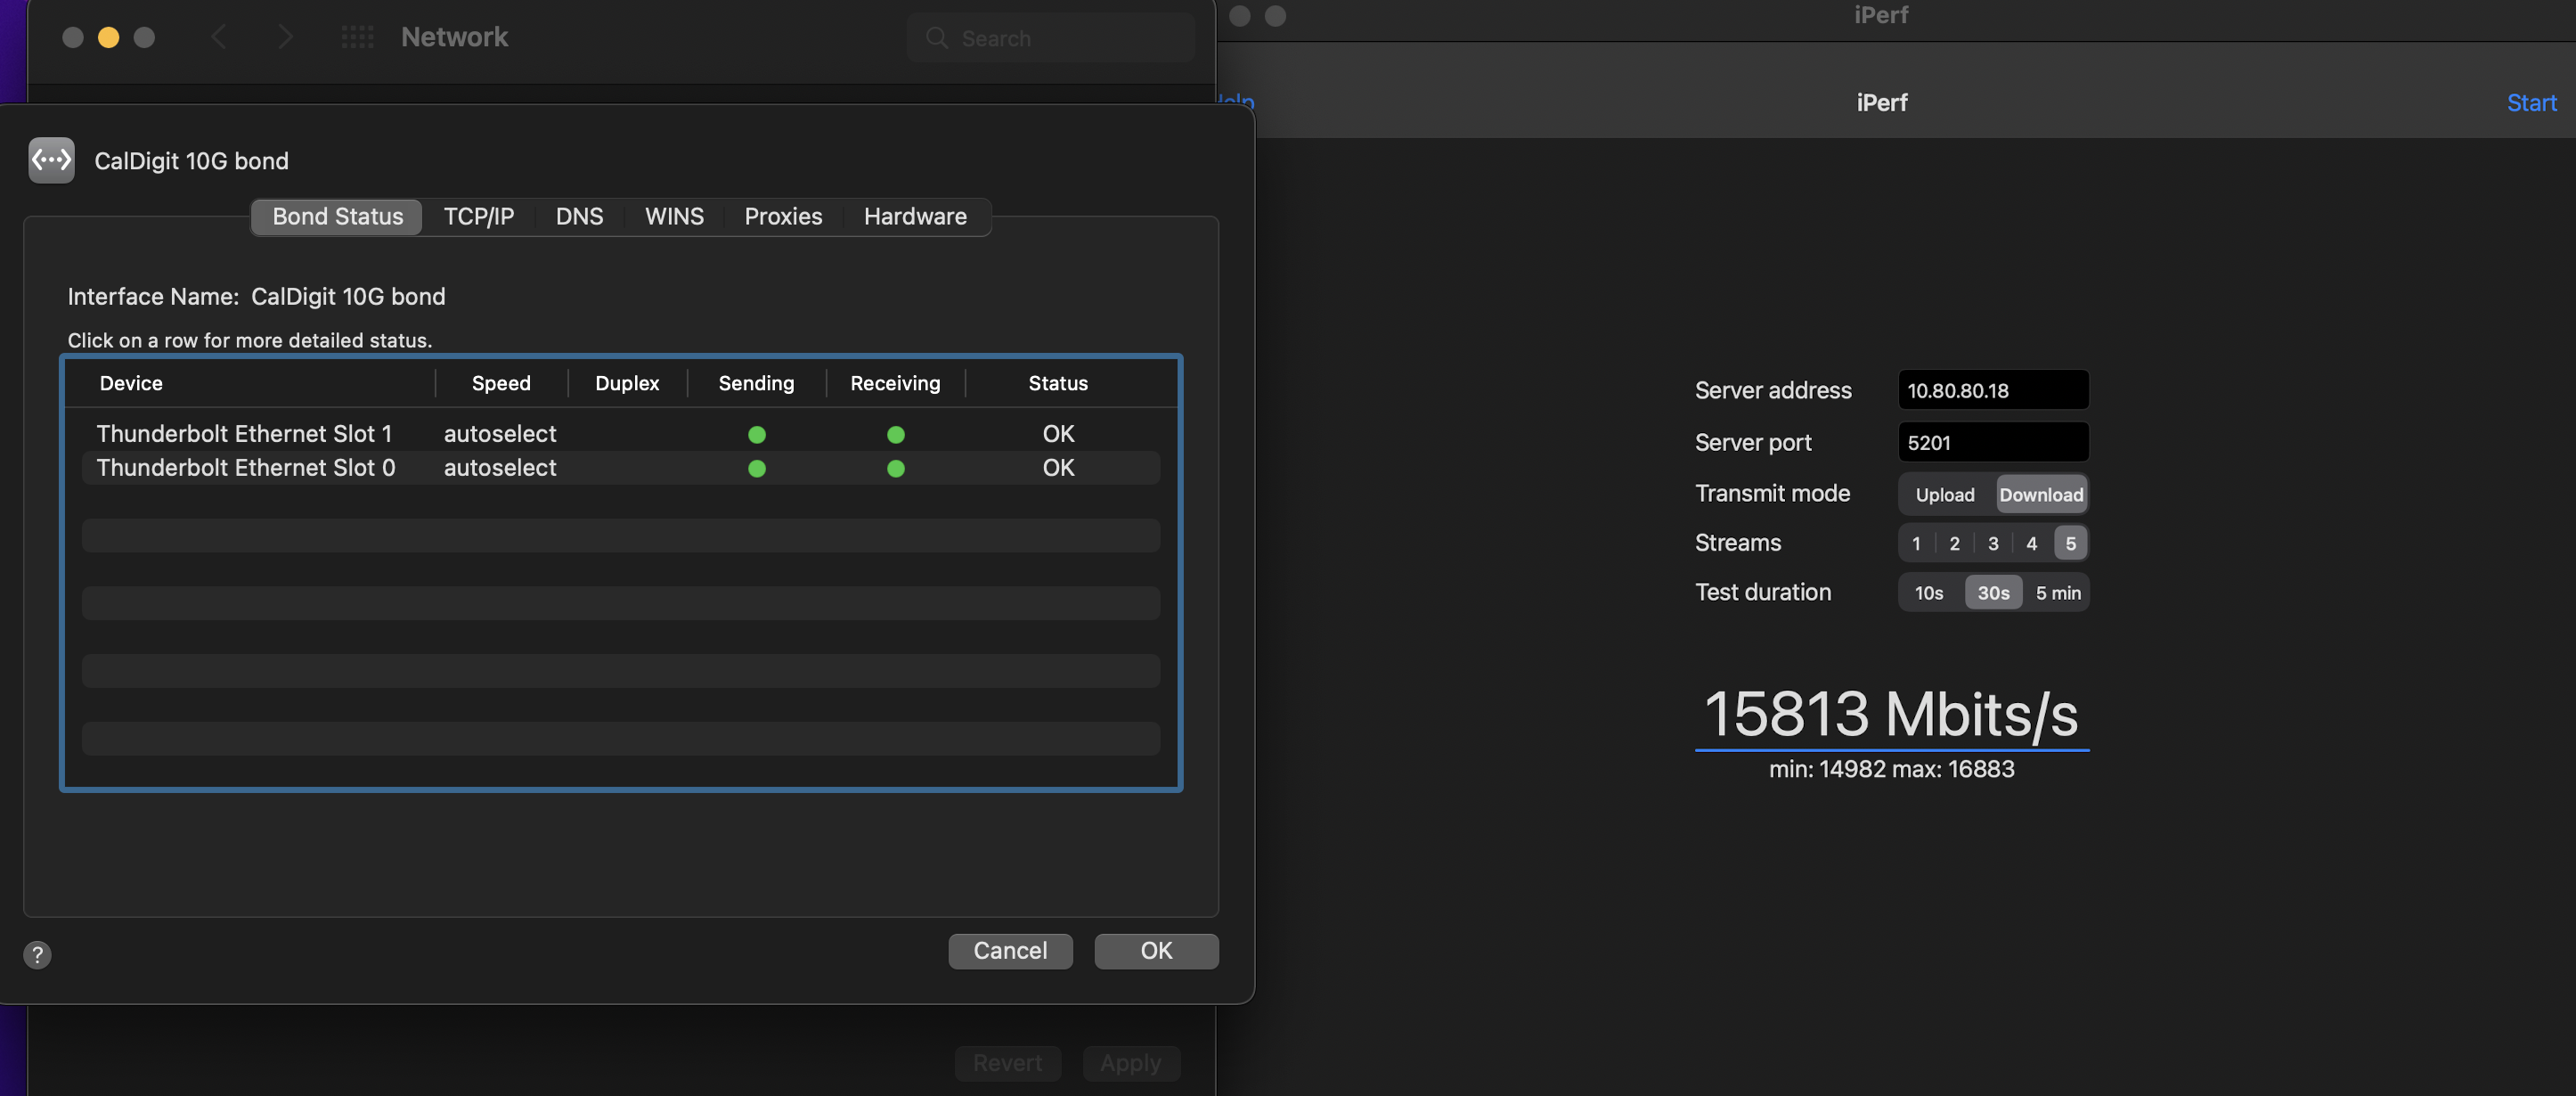The width and height of the screenshot is (2576, 1096).
Task: Confirm with the OK button
Action: pyautogui.click(x=1156, y=950)
